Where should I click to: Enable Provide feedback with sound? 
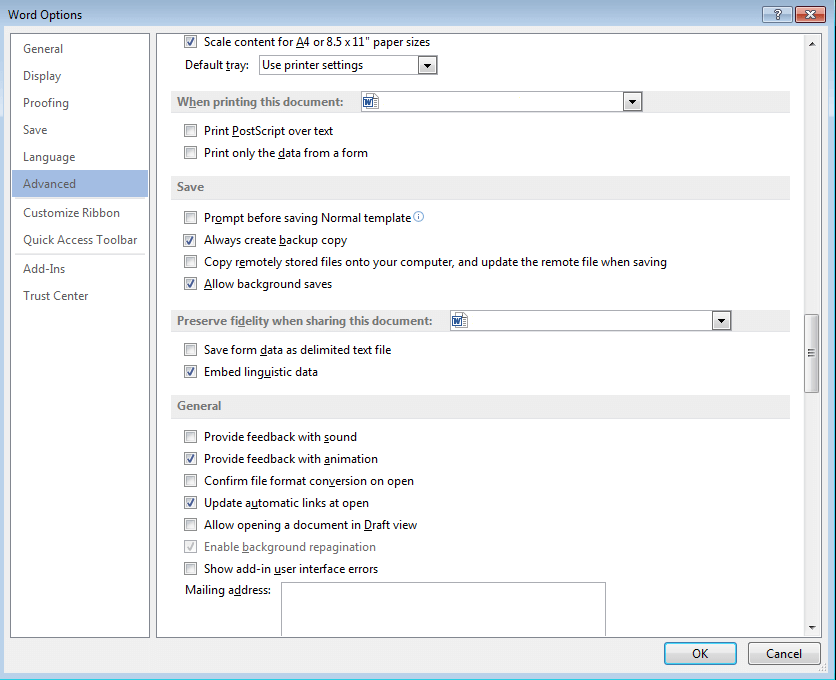click(x=190, y=436)
